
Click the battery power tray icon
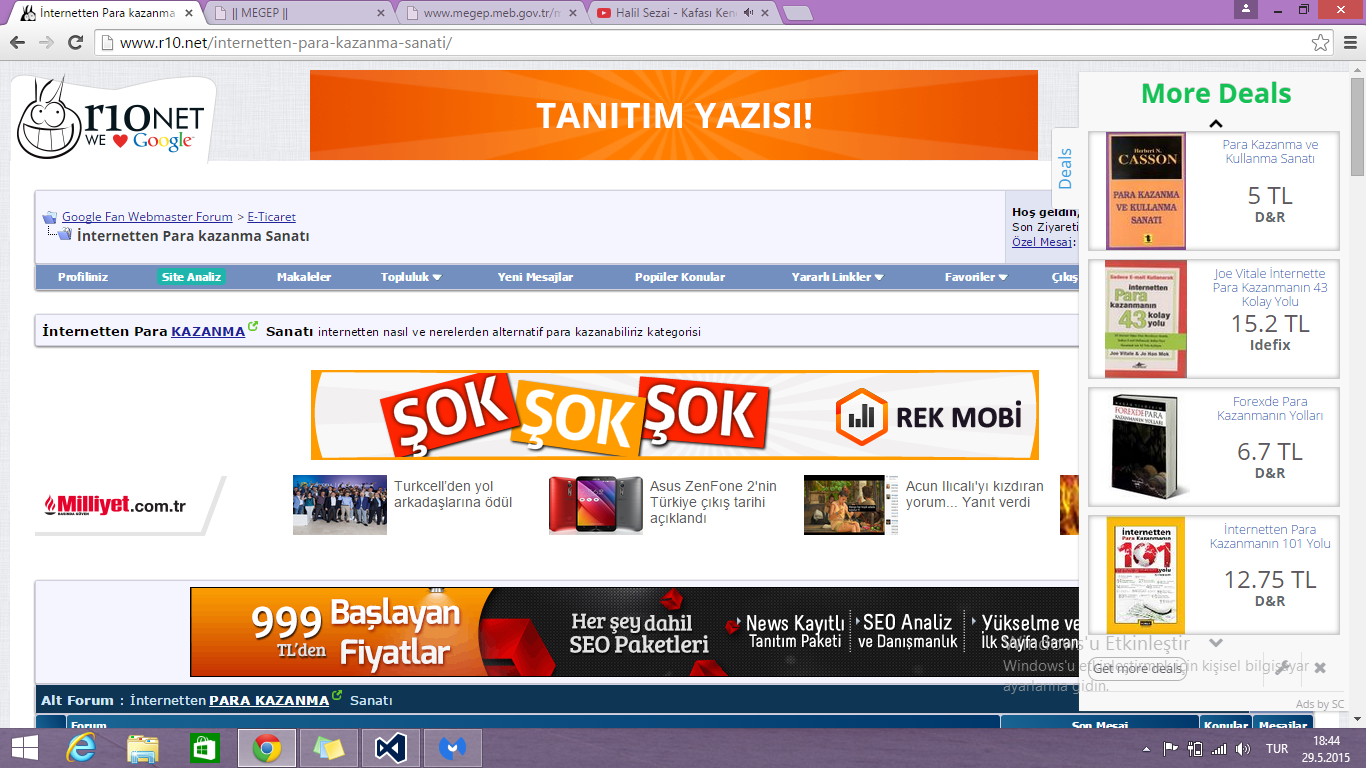point(1194,748)
